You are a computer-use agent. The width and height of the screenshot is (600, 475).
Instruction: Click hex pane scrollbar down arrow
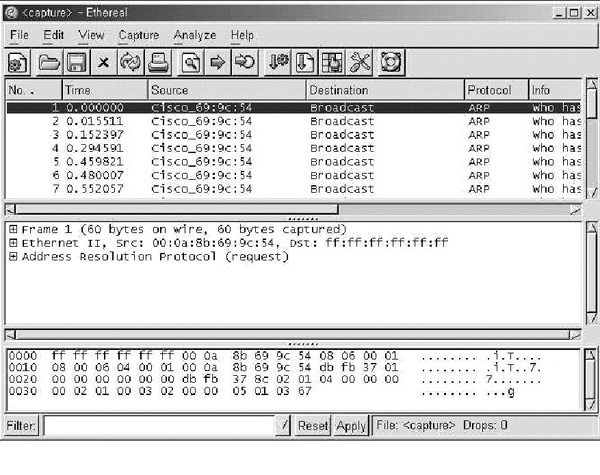(591, 404)
